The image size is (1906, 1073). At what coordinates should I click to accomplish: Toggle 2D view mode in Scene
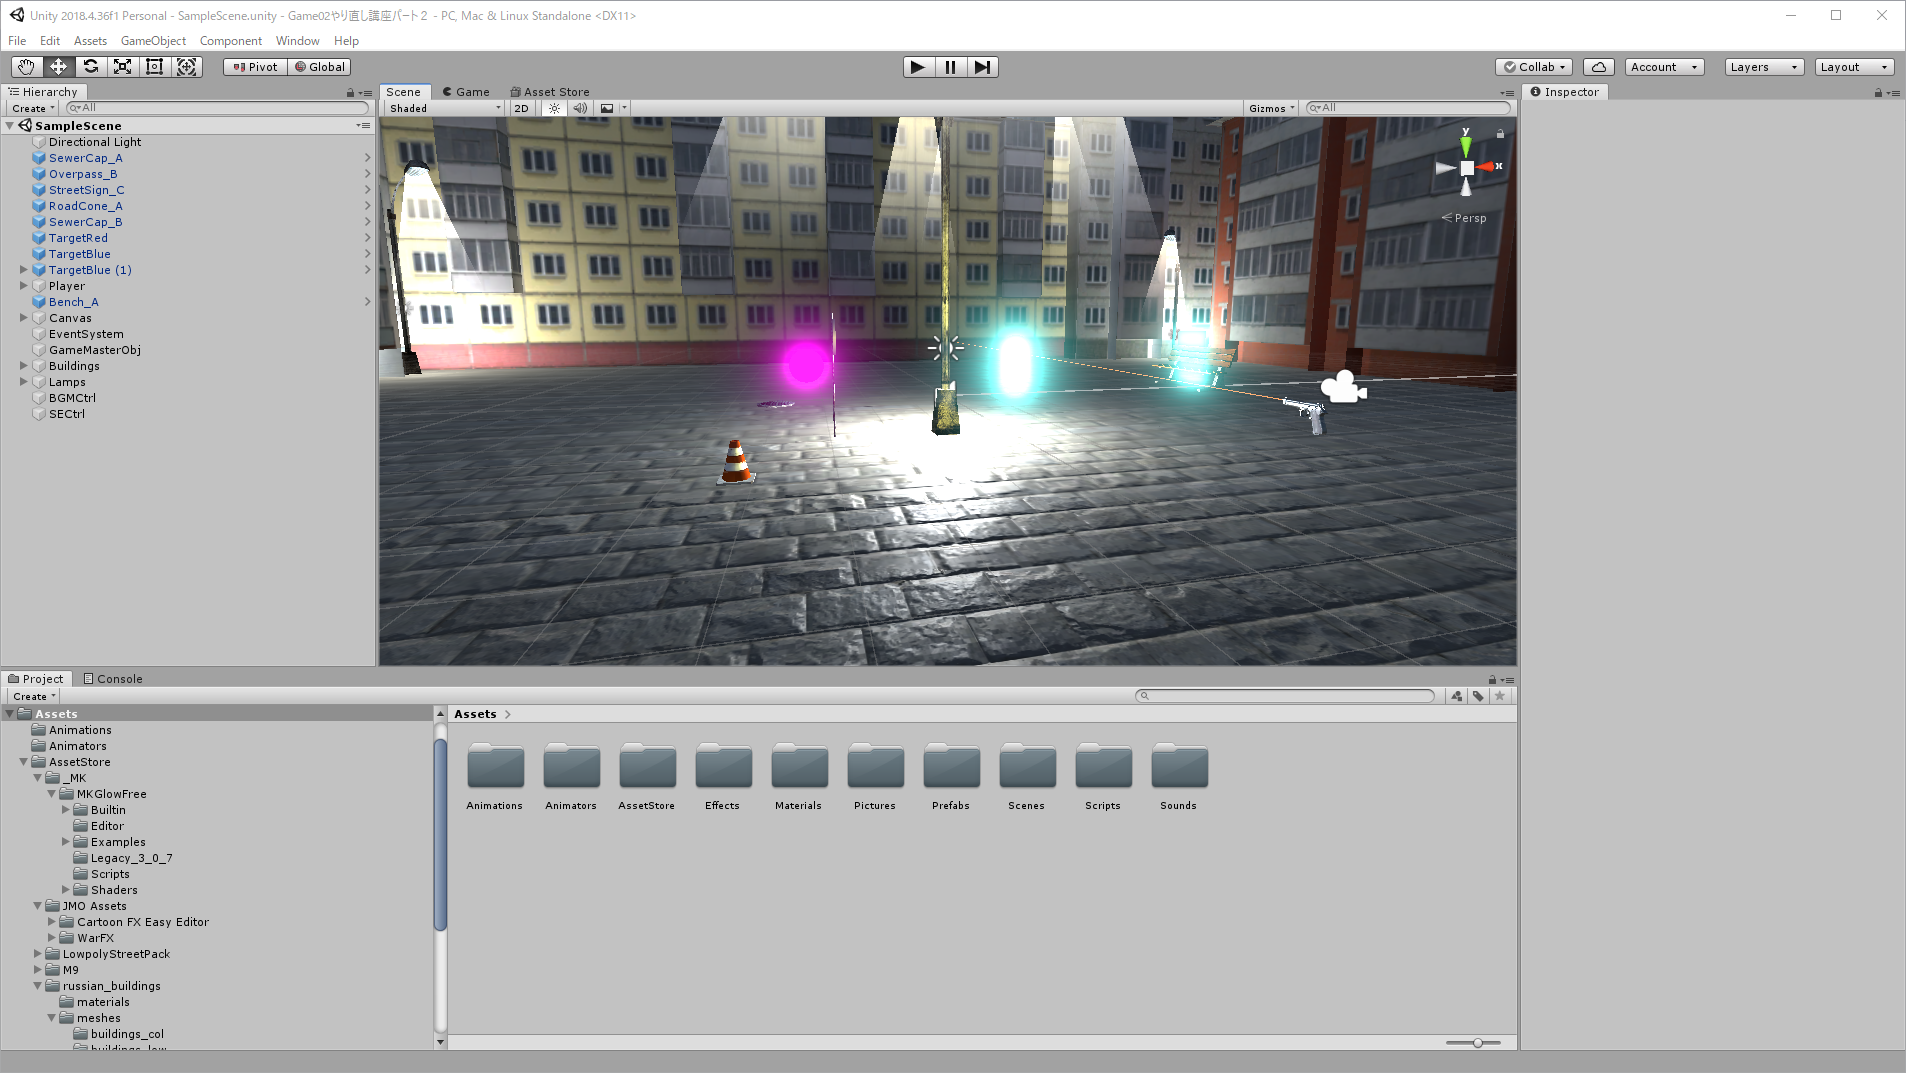[x=521, y=108]
